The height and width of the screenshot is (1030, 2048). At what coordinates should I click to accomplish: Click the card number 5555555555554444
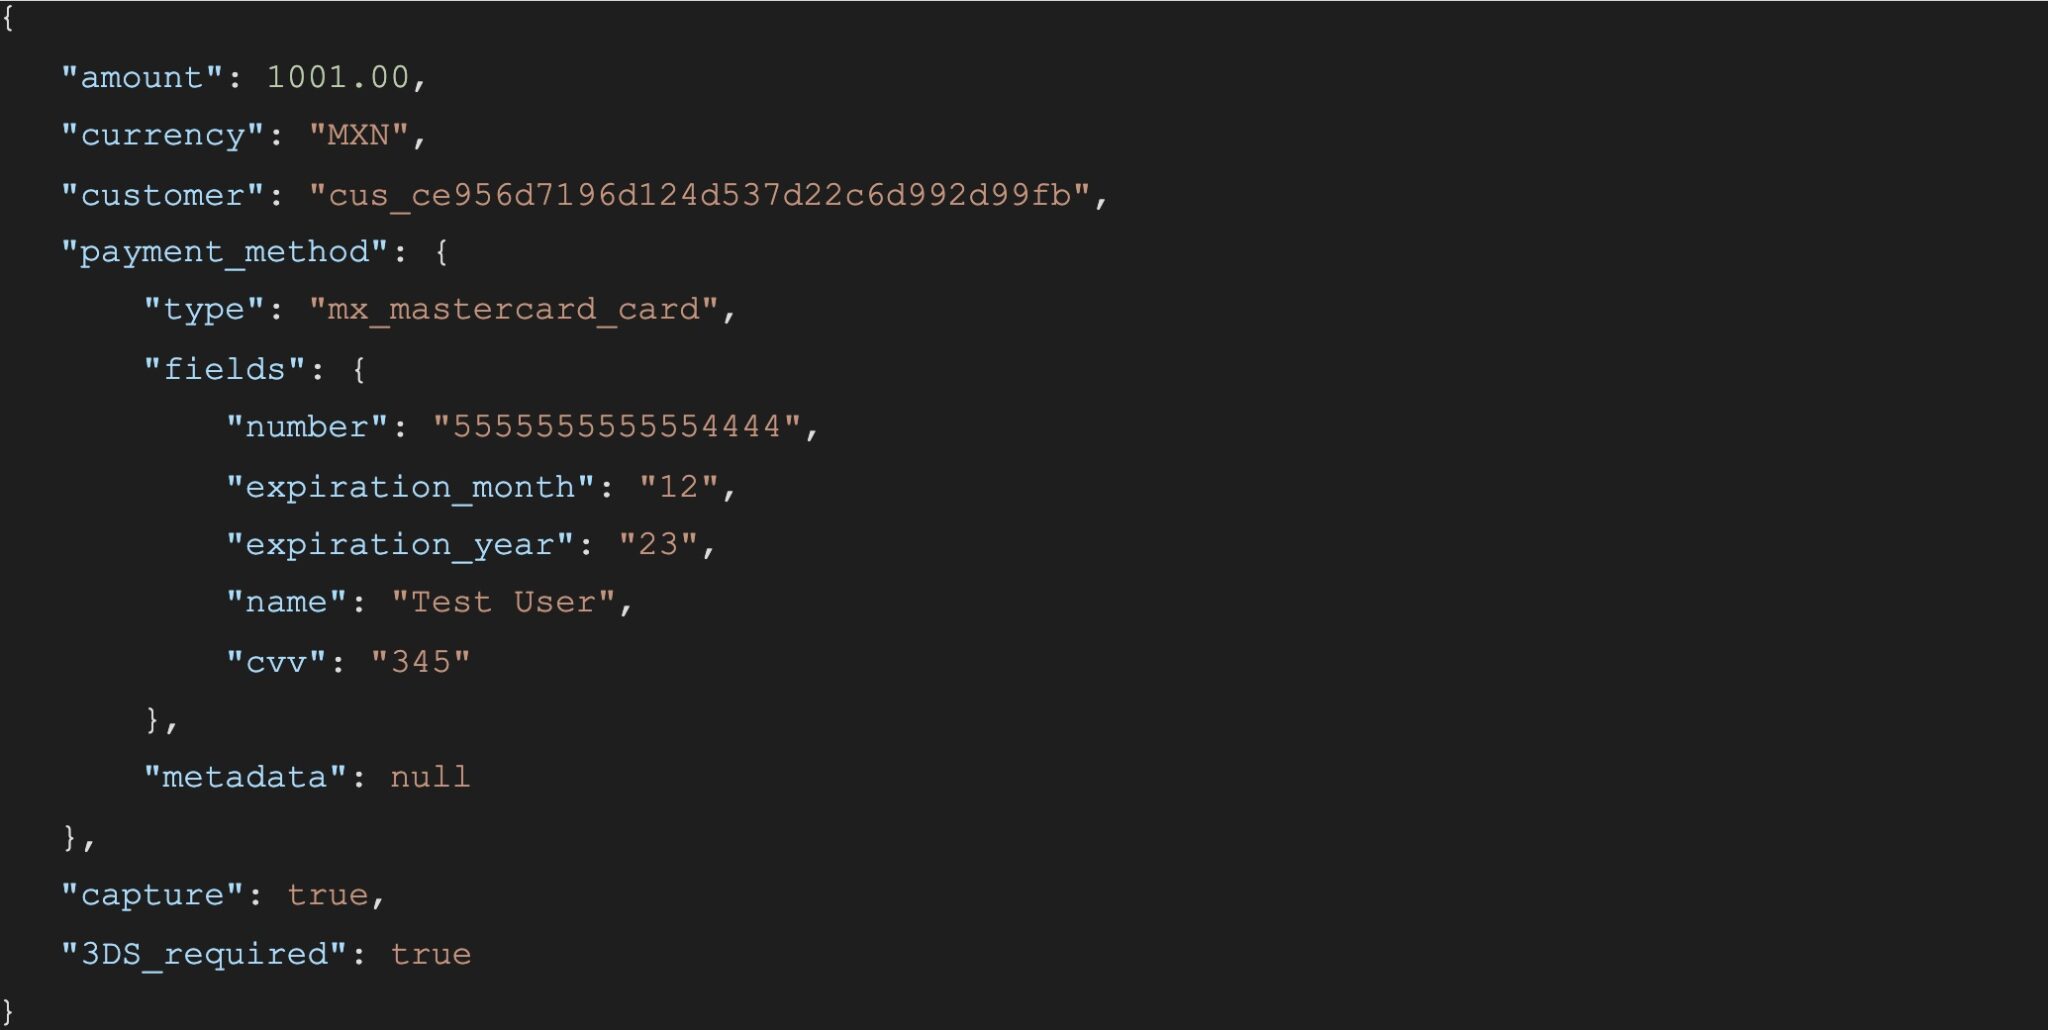[616, 428]
